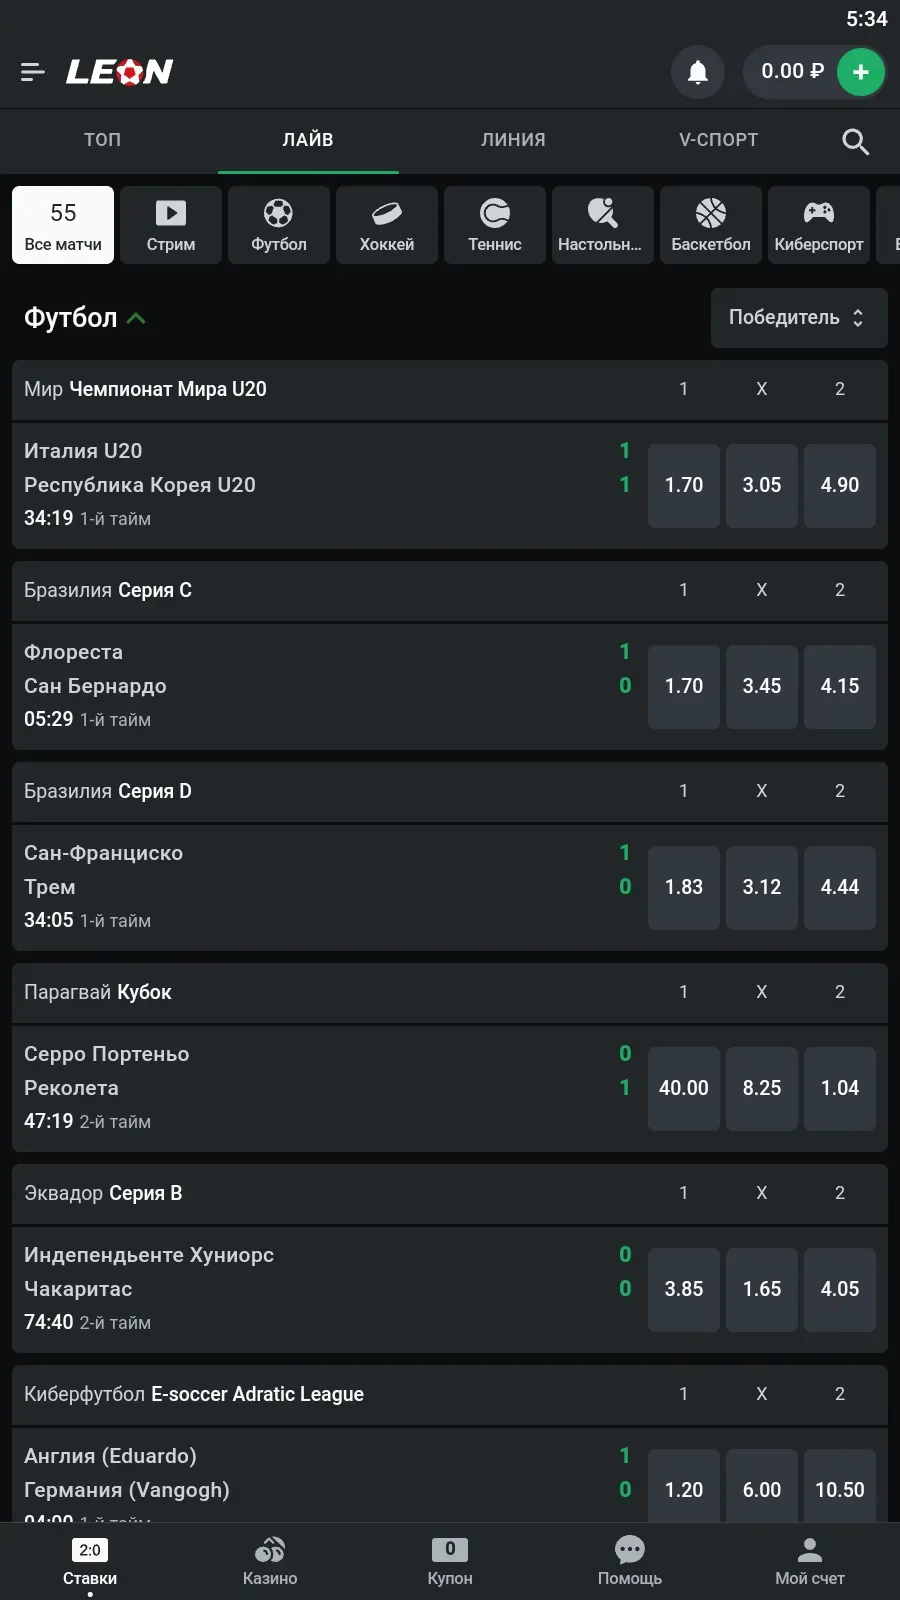Show matches with Стрим
The width and height of the screenshot is (900, 1600).
pos(171,225)
